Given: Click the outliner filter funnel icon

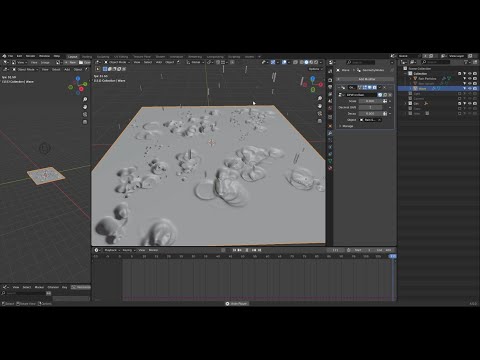Looking at the screenshot, I should pyautogui.click(x=466, y=62).
